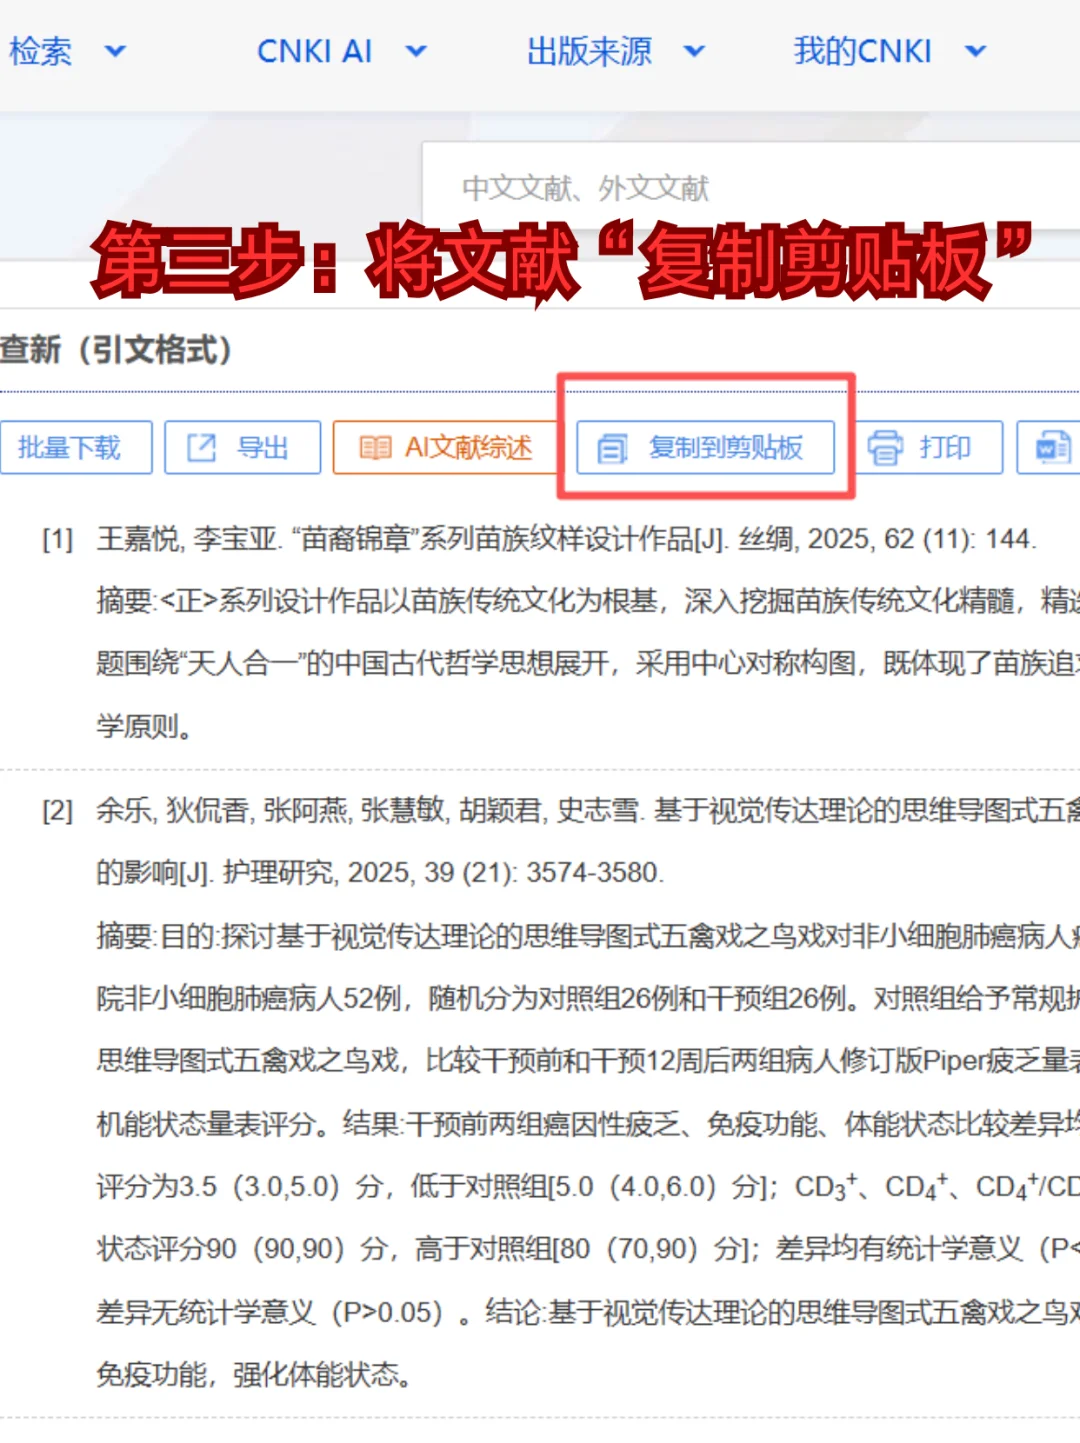Select the 检索 menu item
Viewport: 1080px width, 1443px height.
pyautogui.click(x=38, y=51)
